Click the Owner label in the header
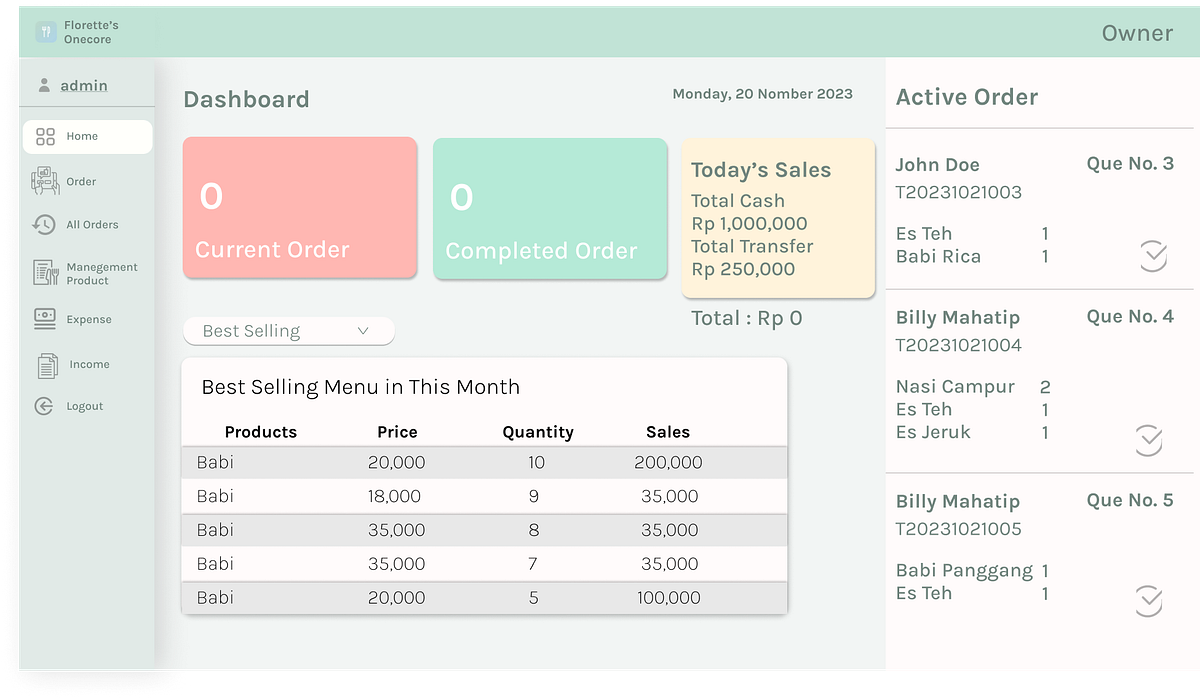 pyautogui.click(x=1137, y=32)
